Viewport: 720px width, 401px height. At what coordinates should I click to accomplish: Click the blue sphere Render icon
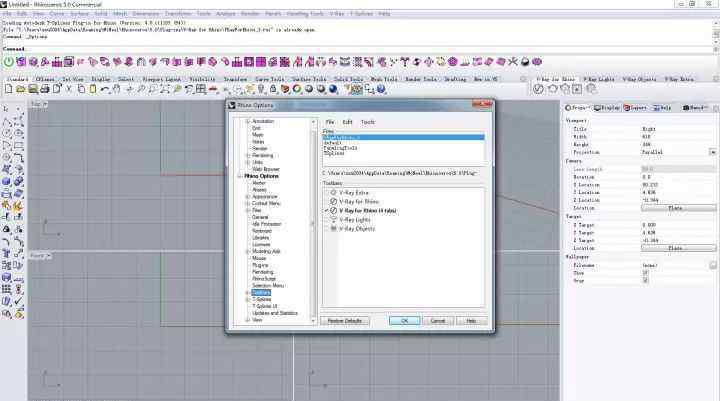(x=333, y=89)
